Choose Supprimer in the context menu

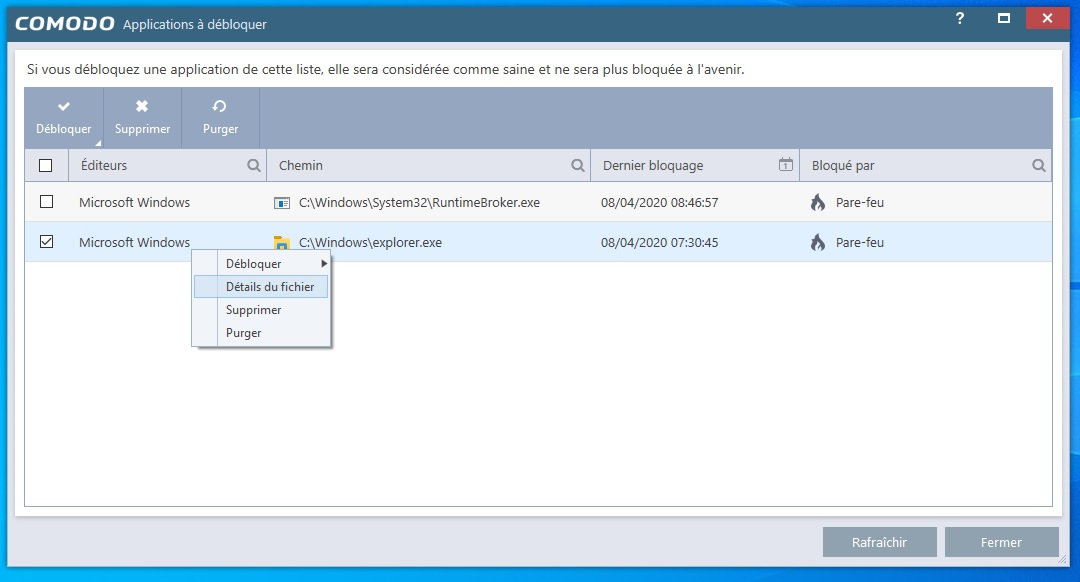(261, 310)
